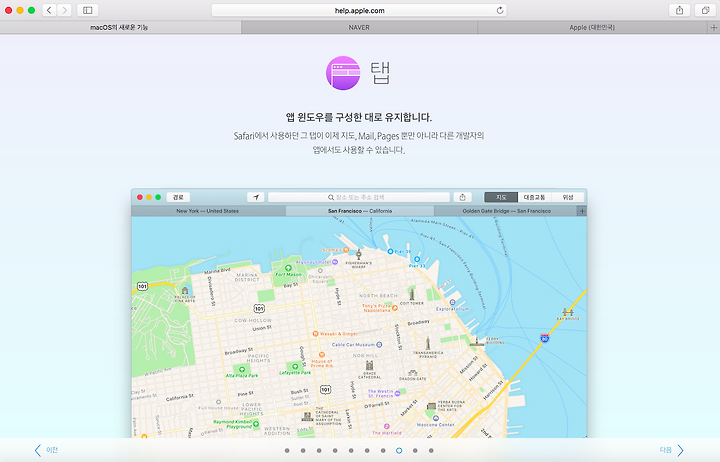The width and height of the screenshot is (720, 462).
Task: Go back with Safari's back arrow
Action: tap(50, 10)
